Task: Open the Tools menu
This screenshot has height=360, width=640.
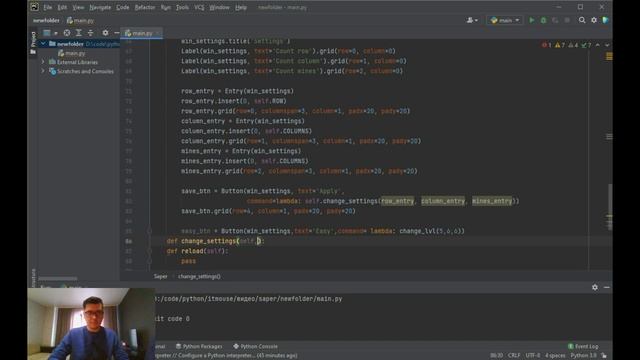Action: pos(182,7)
